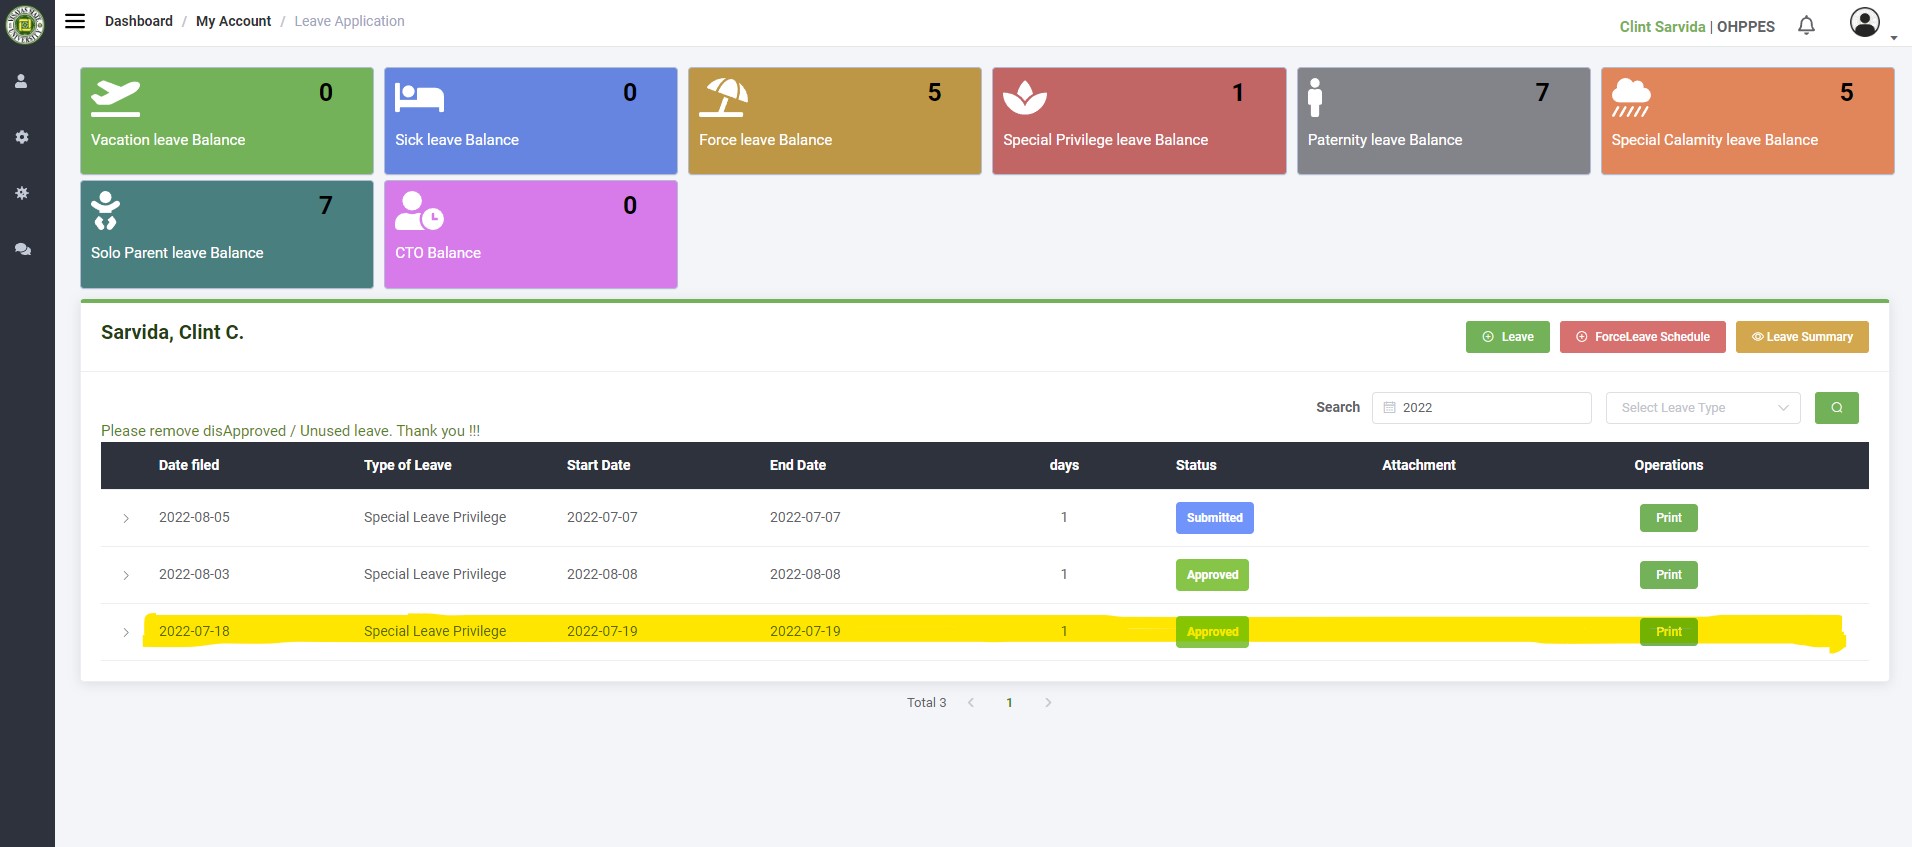This screenshot has width=1912, height=847.
Task: Open the hamburger menu toggle
Action: click(x=75, y=21)
